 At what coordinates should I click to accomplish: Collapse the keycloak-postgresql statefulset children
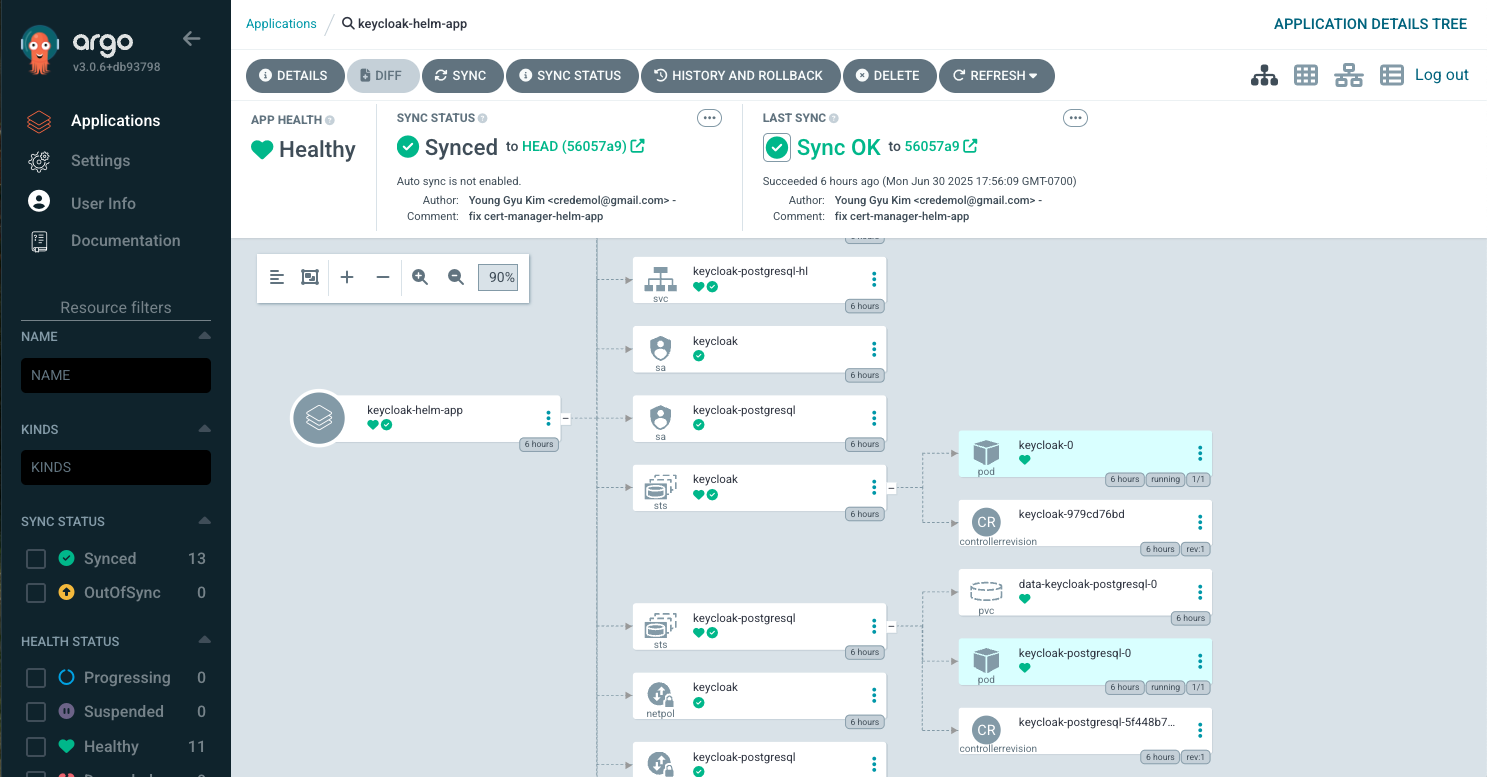pos(891,627)
